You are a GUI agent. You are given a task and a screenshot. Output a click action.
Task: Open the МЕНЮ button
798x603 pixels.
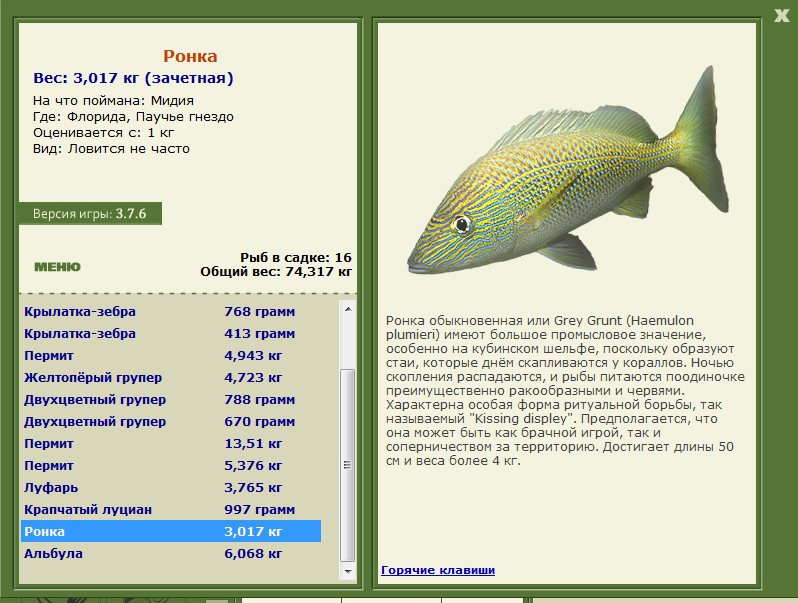point(57,267)
